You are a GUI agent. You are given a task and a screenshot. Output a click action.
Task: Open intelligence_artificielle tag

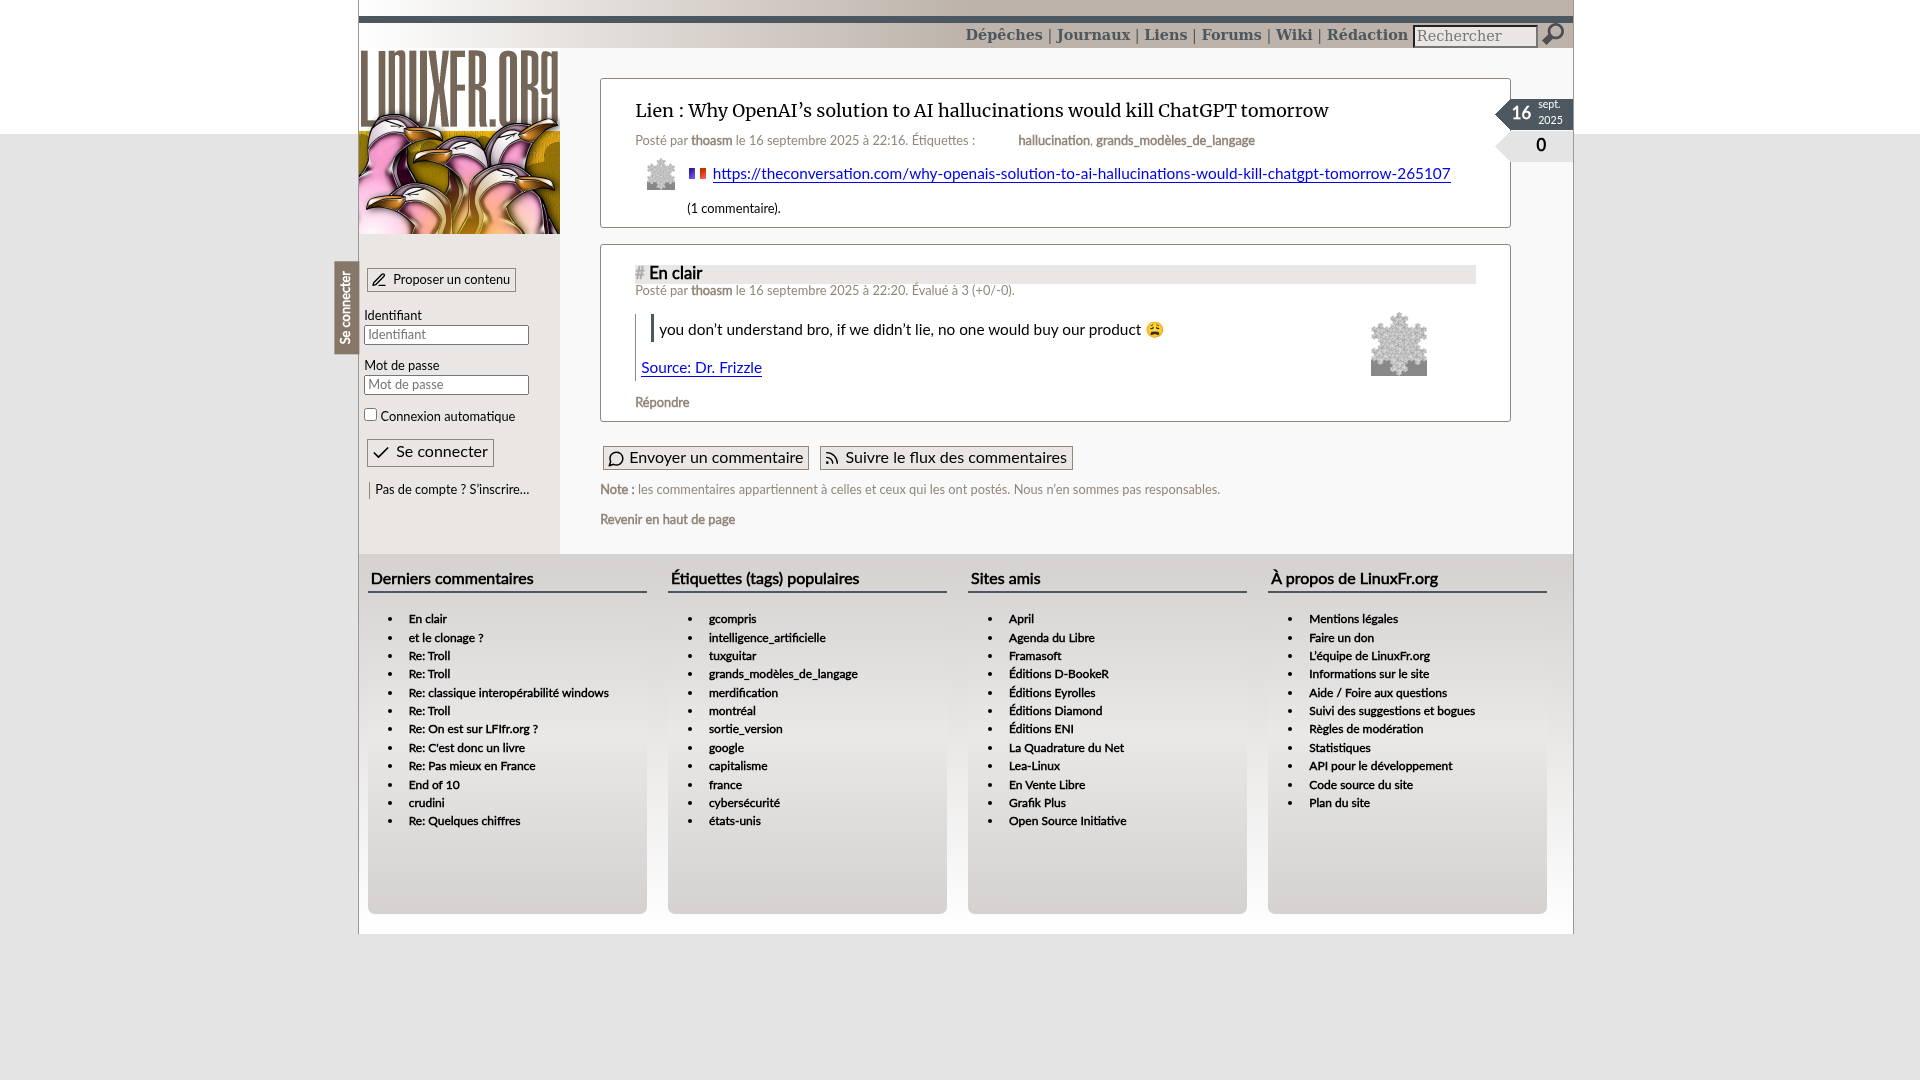pos(767,638)
